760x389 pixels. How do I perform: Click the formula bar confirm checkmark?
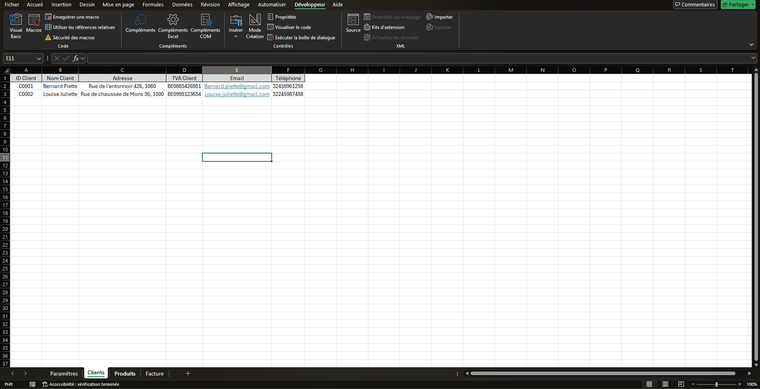point(66,59)
